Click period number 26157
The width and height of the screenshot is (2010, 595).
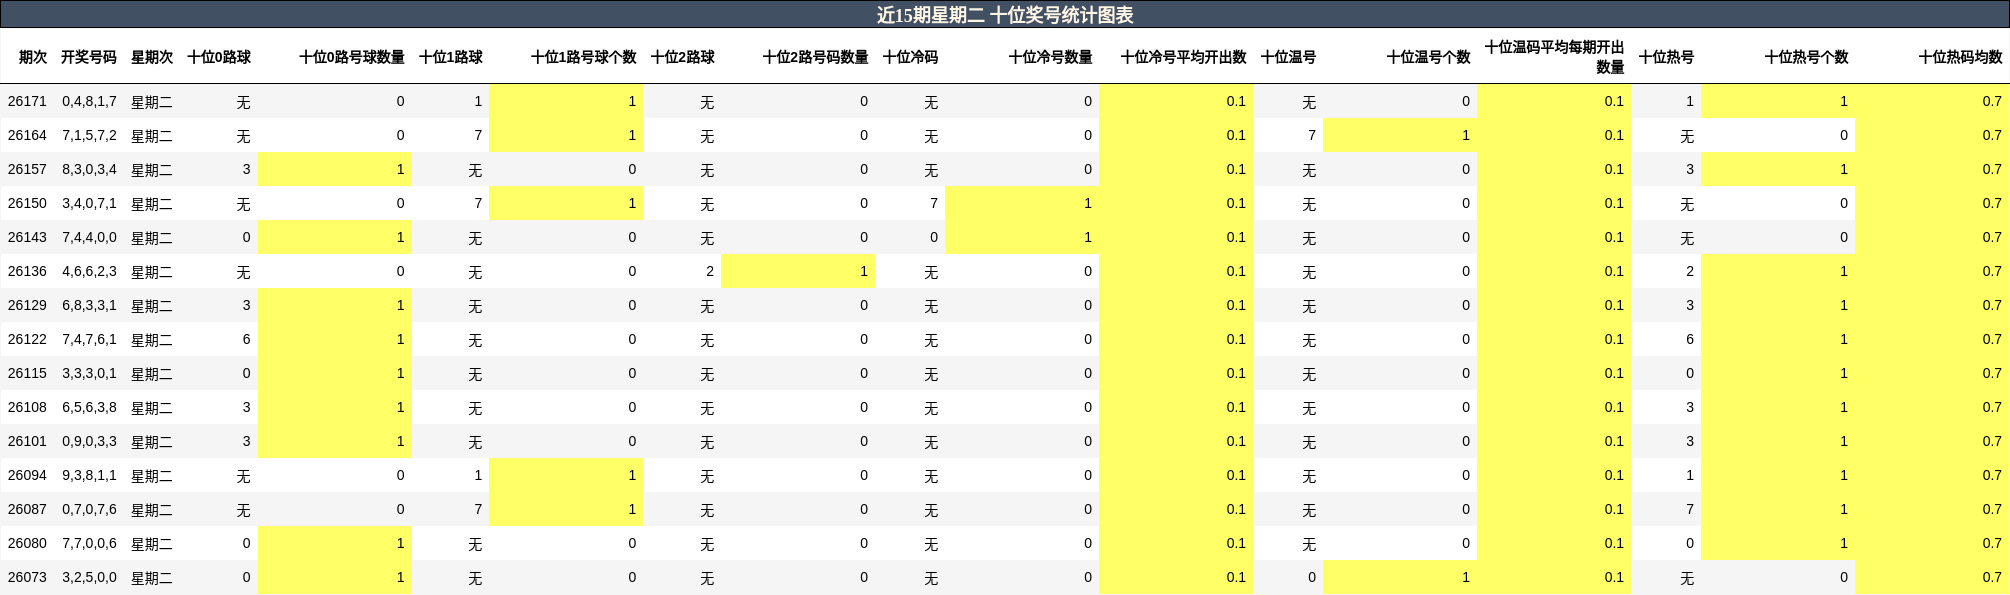27,169
